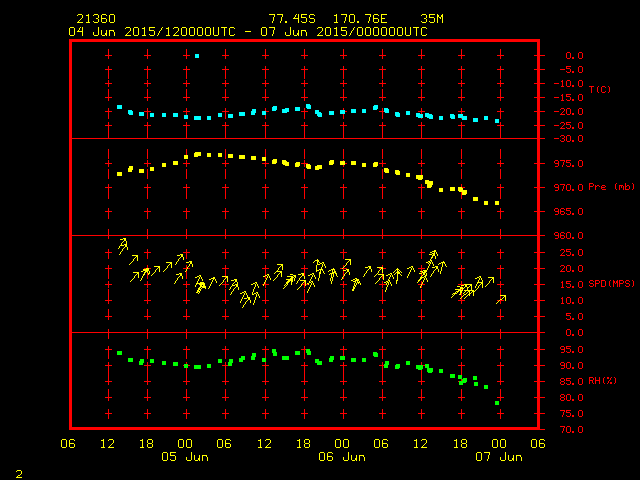Click the "75.0" humidity tick label
This screenshot has height=480, width=640.
[571, 413]
